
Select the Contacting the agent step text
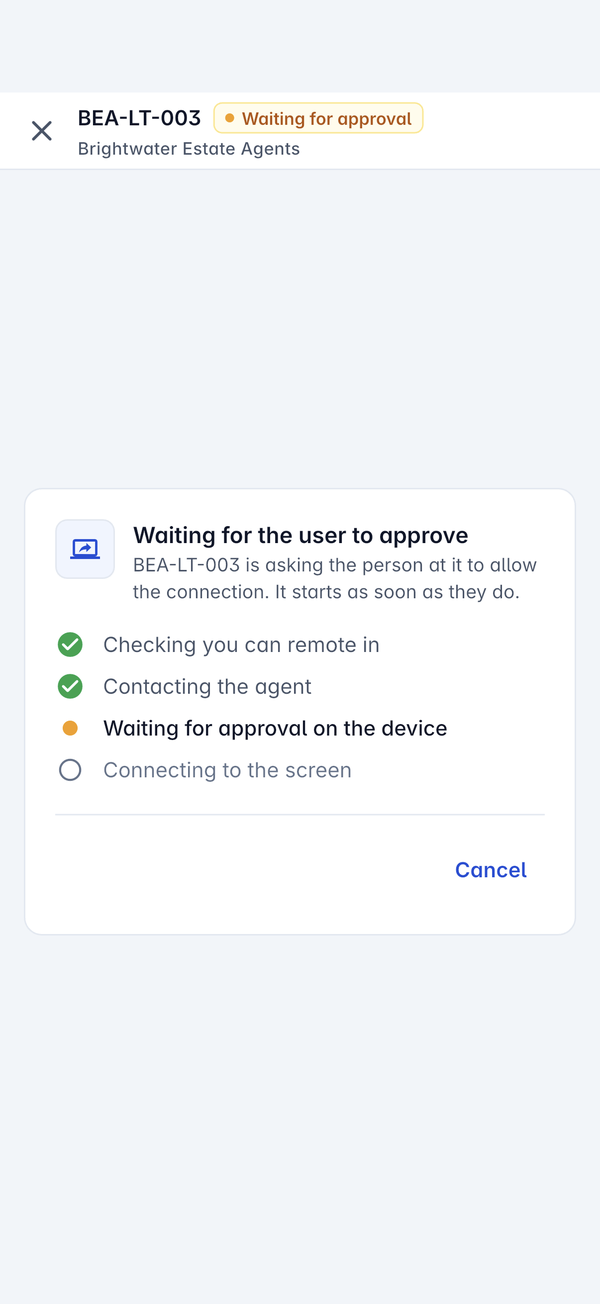207,687
